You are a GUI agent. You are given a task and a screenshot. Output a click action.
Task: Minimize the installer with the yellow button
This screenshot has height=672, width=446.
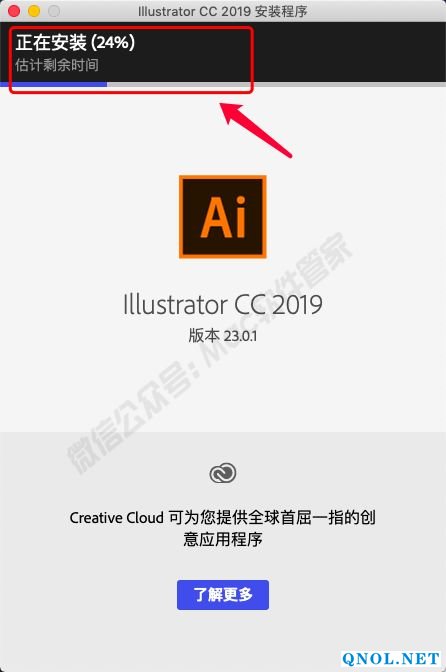click(34, 11)
